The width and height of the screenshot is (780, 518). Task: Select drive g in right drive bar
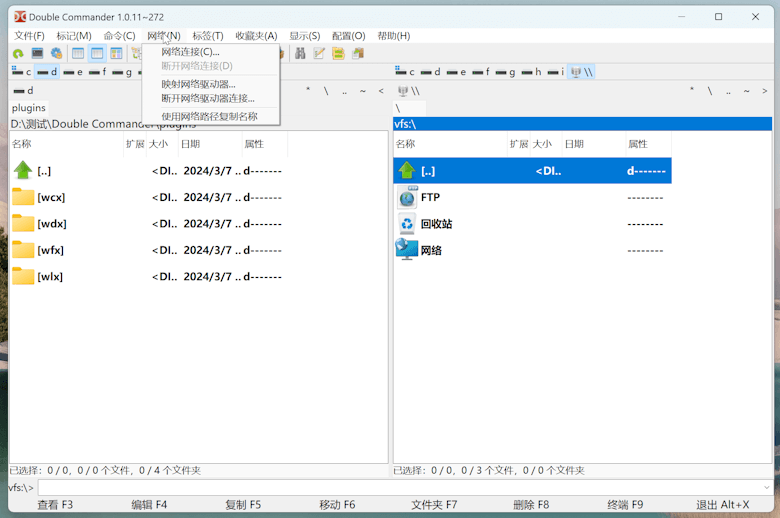[506, 72]
